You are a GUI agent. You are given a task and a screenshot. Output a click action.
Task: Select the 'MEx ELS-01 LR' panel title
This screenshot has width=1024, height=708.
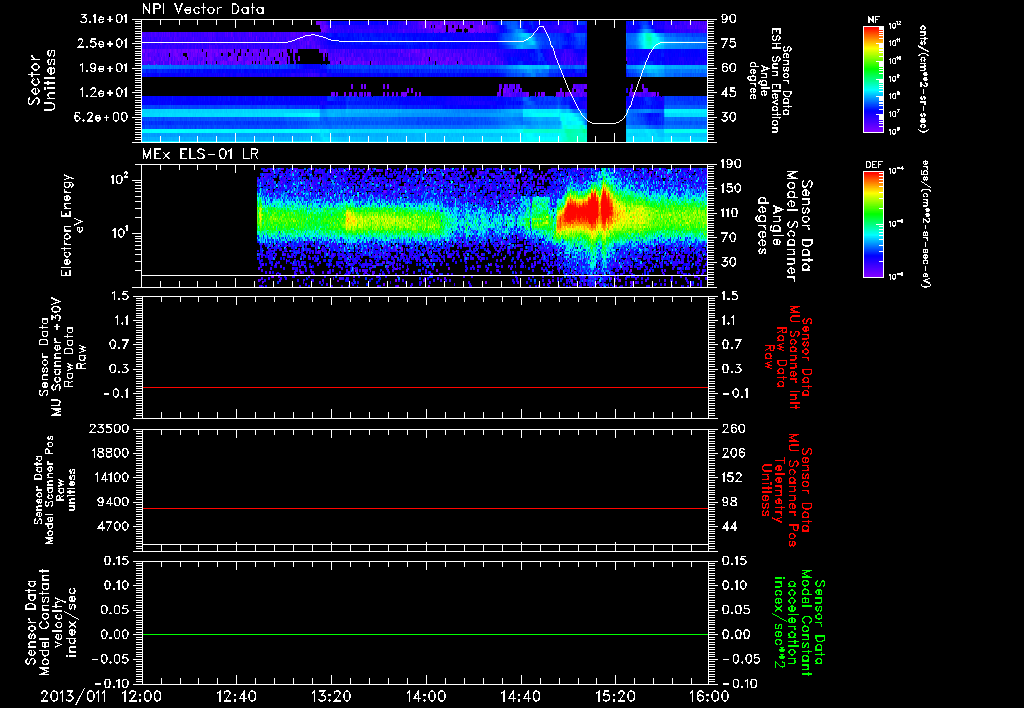coord(200,154)
